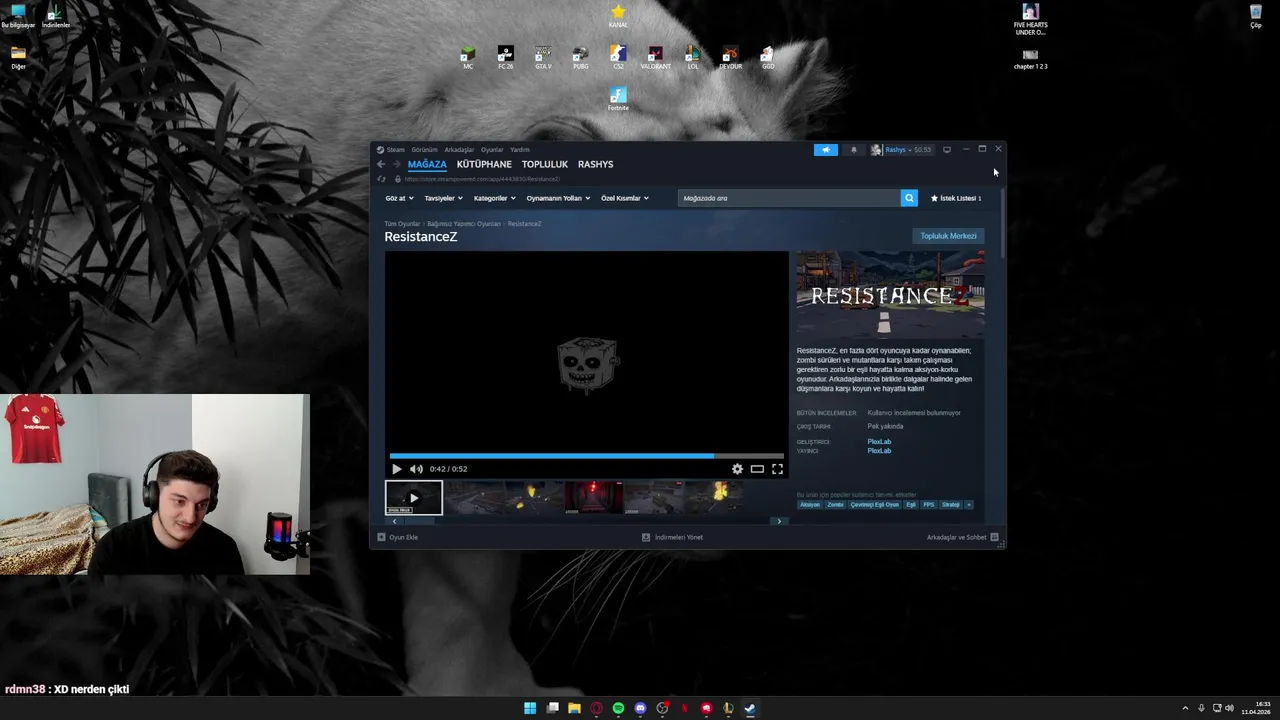Open the RASHYS profile tab
Screen dimensions: 1280x720
[595, 164]
